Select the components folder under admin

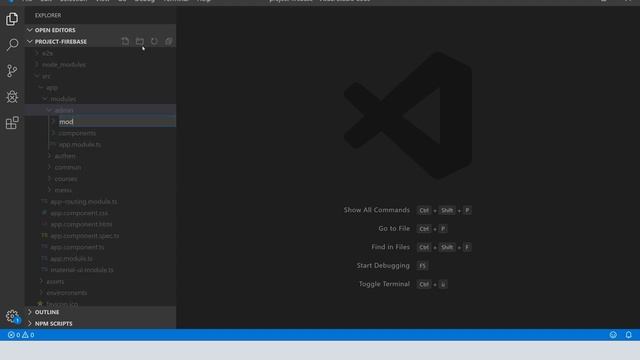[77, 133]
